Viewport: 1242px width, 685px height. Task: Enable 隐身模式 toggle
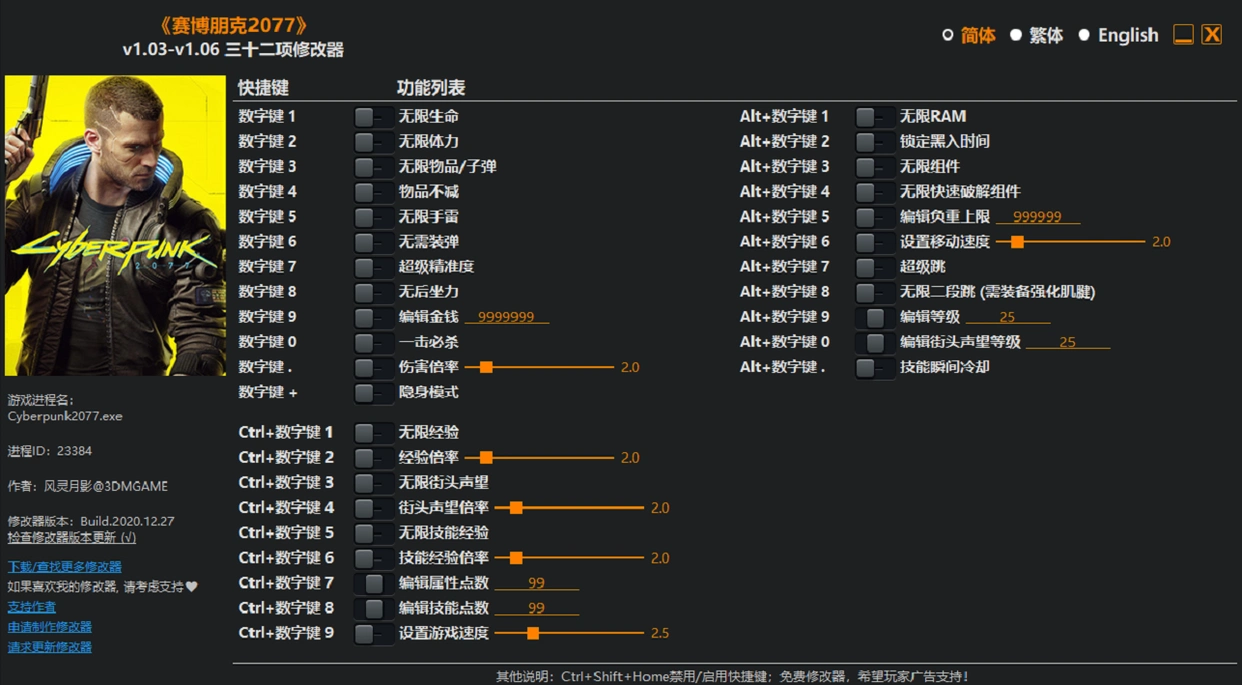pyautogui.click(x=373, y=392)
